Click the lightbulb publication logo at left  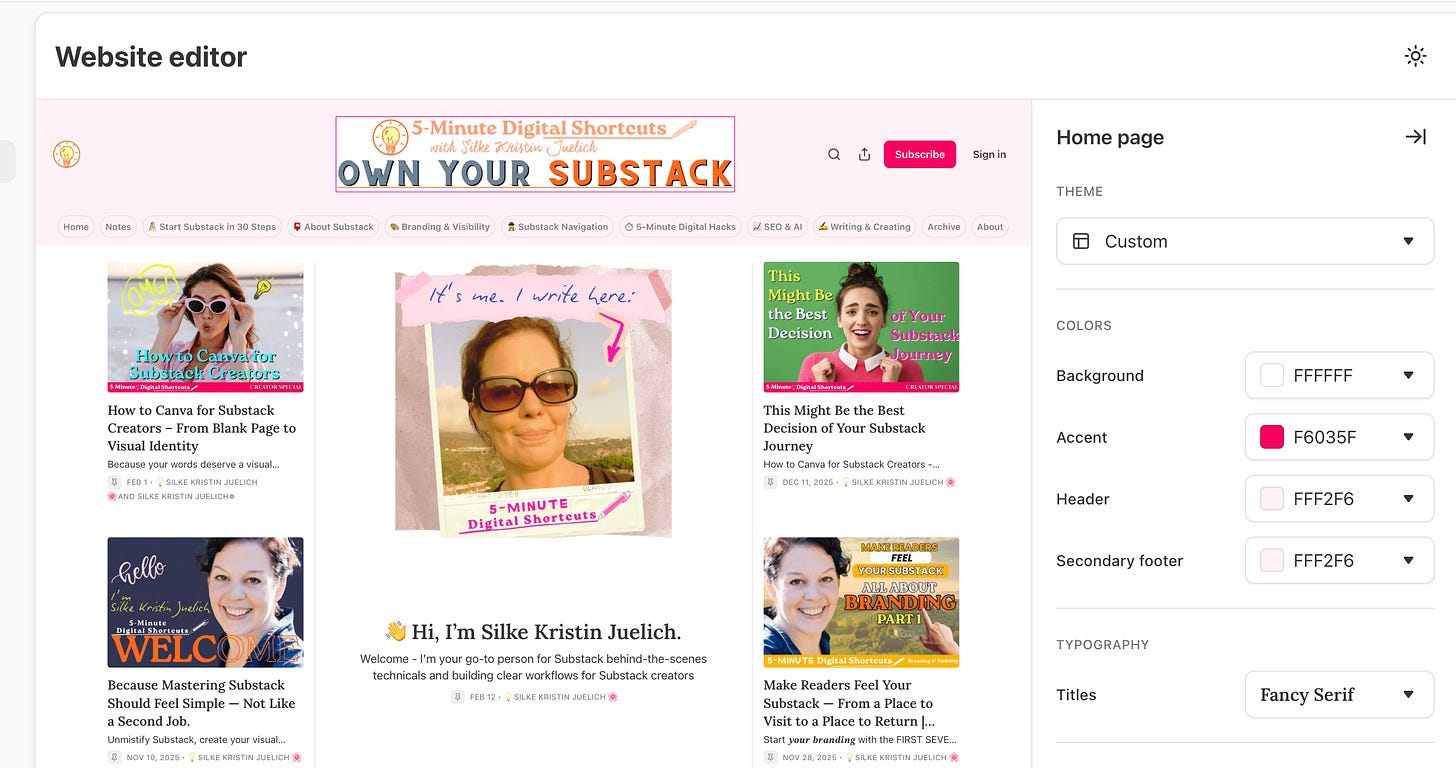(x=67, y=154)
